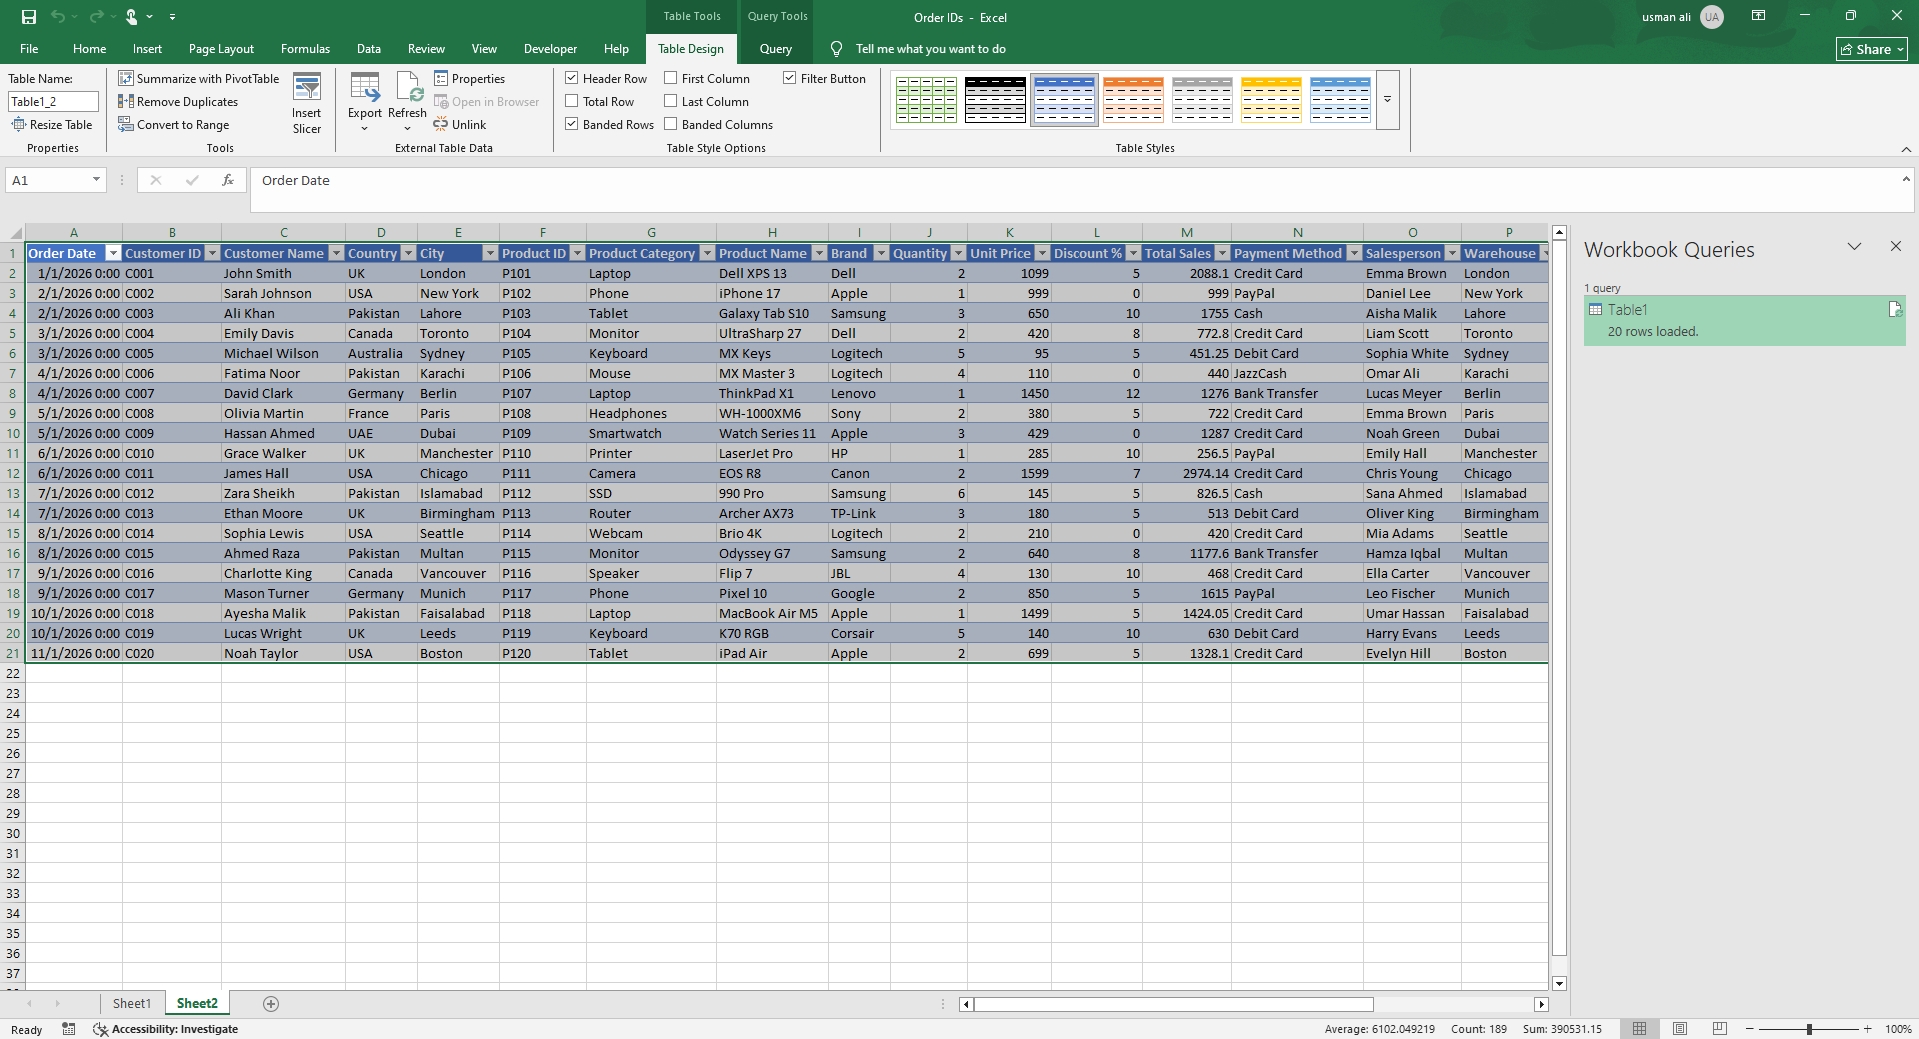
Task: Click Convert to Range
Action: click(174, 125)
